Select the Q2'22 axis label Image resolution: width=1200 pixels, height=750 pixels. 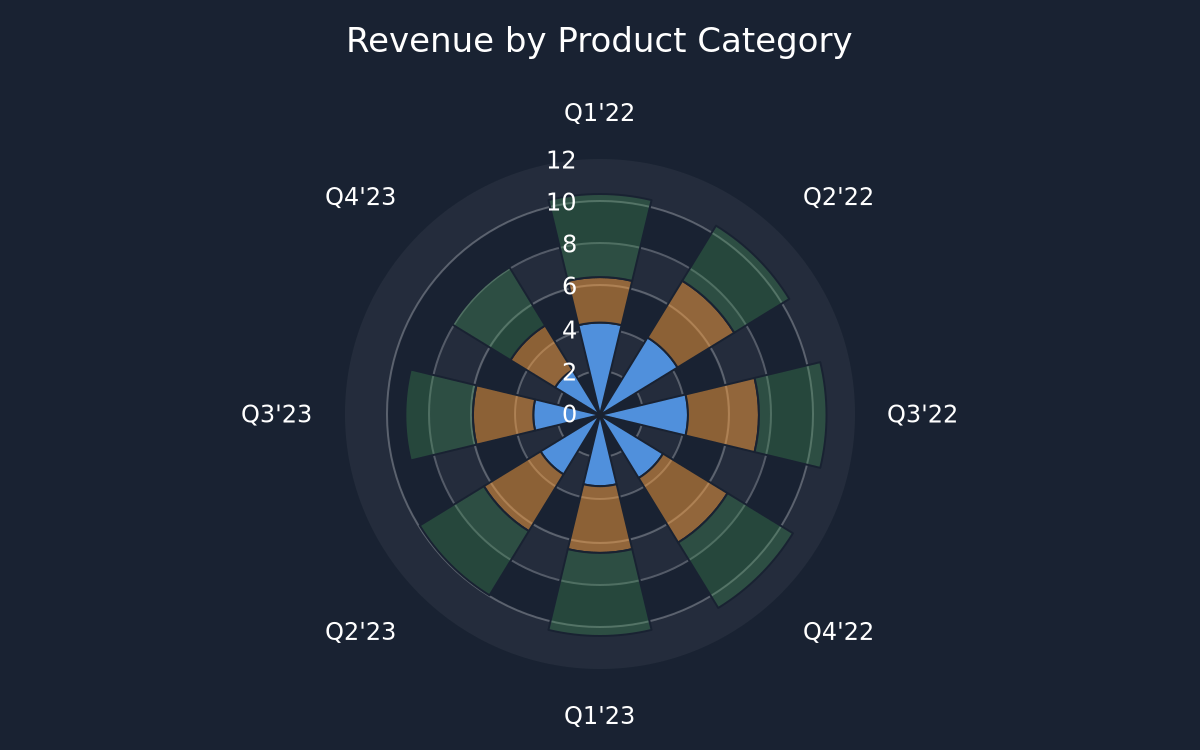[x=838, y=197]
